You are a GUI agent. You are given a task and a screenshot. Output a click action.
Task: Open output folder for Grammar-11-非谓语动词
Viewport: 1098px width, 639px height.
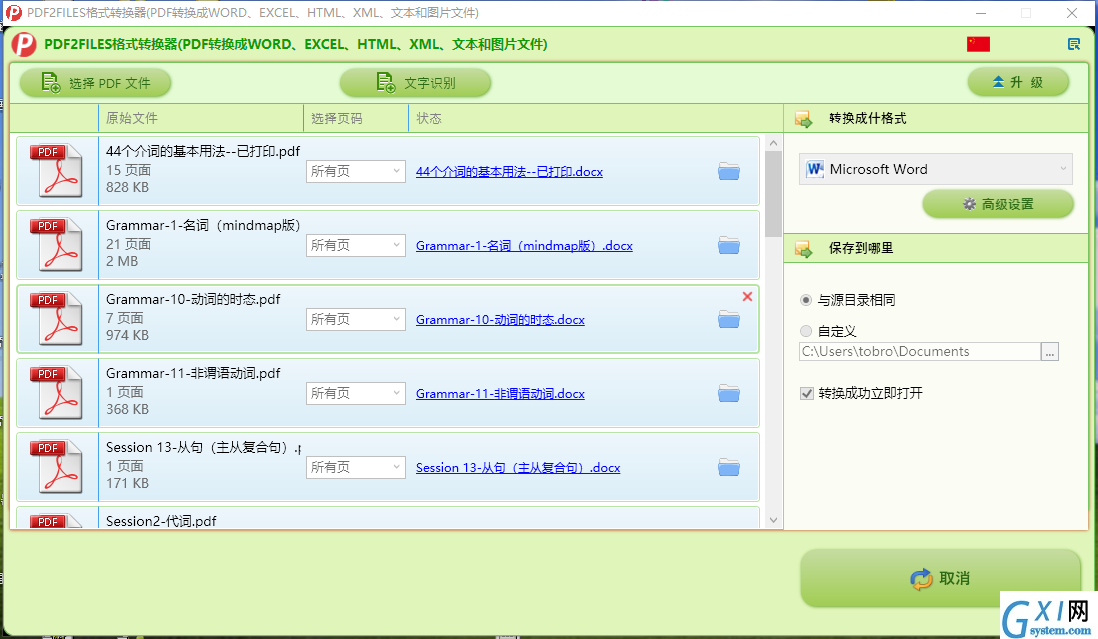tap(729, 394)
